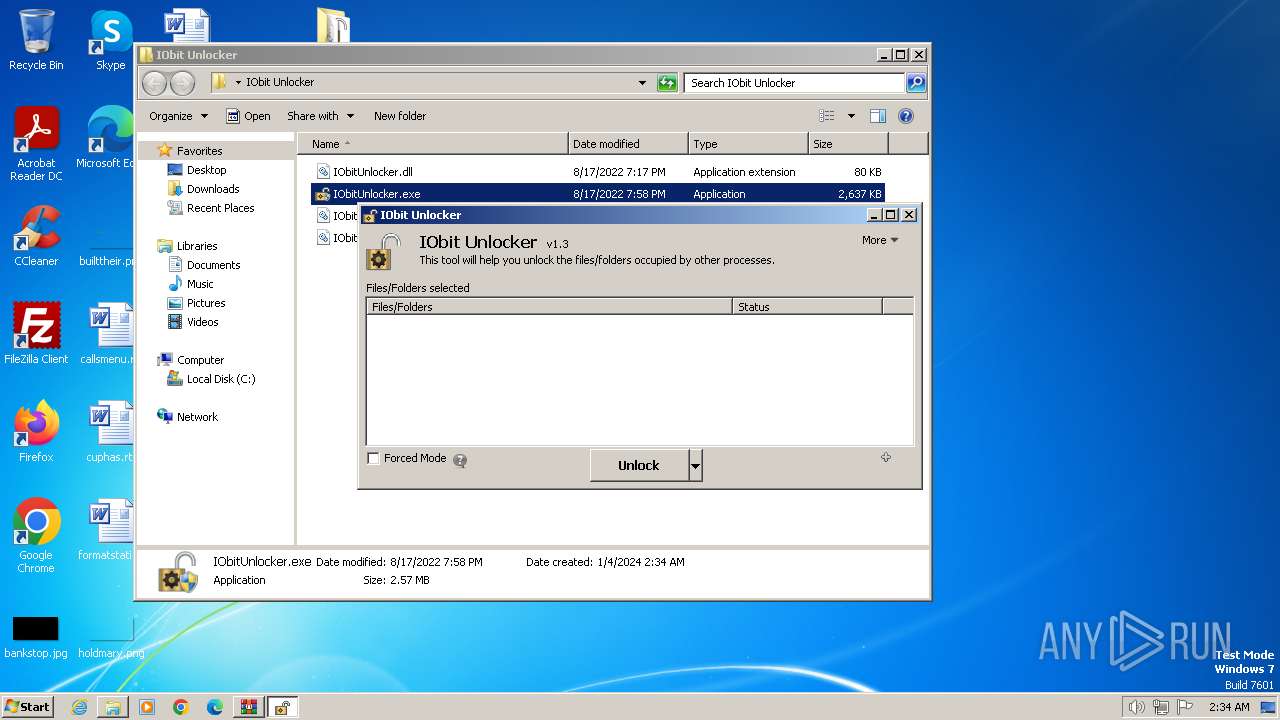Screen dimensions: 1280x720
Task: Open the Share with menu
Action: [x=320, y=116]
